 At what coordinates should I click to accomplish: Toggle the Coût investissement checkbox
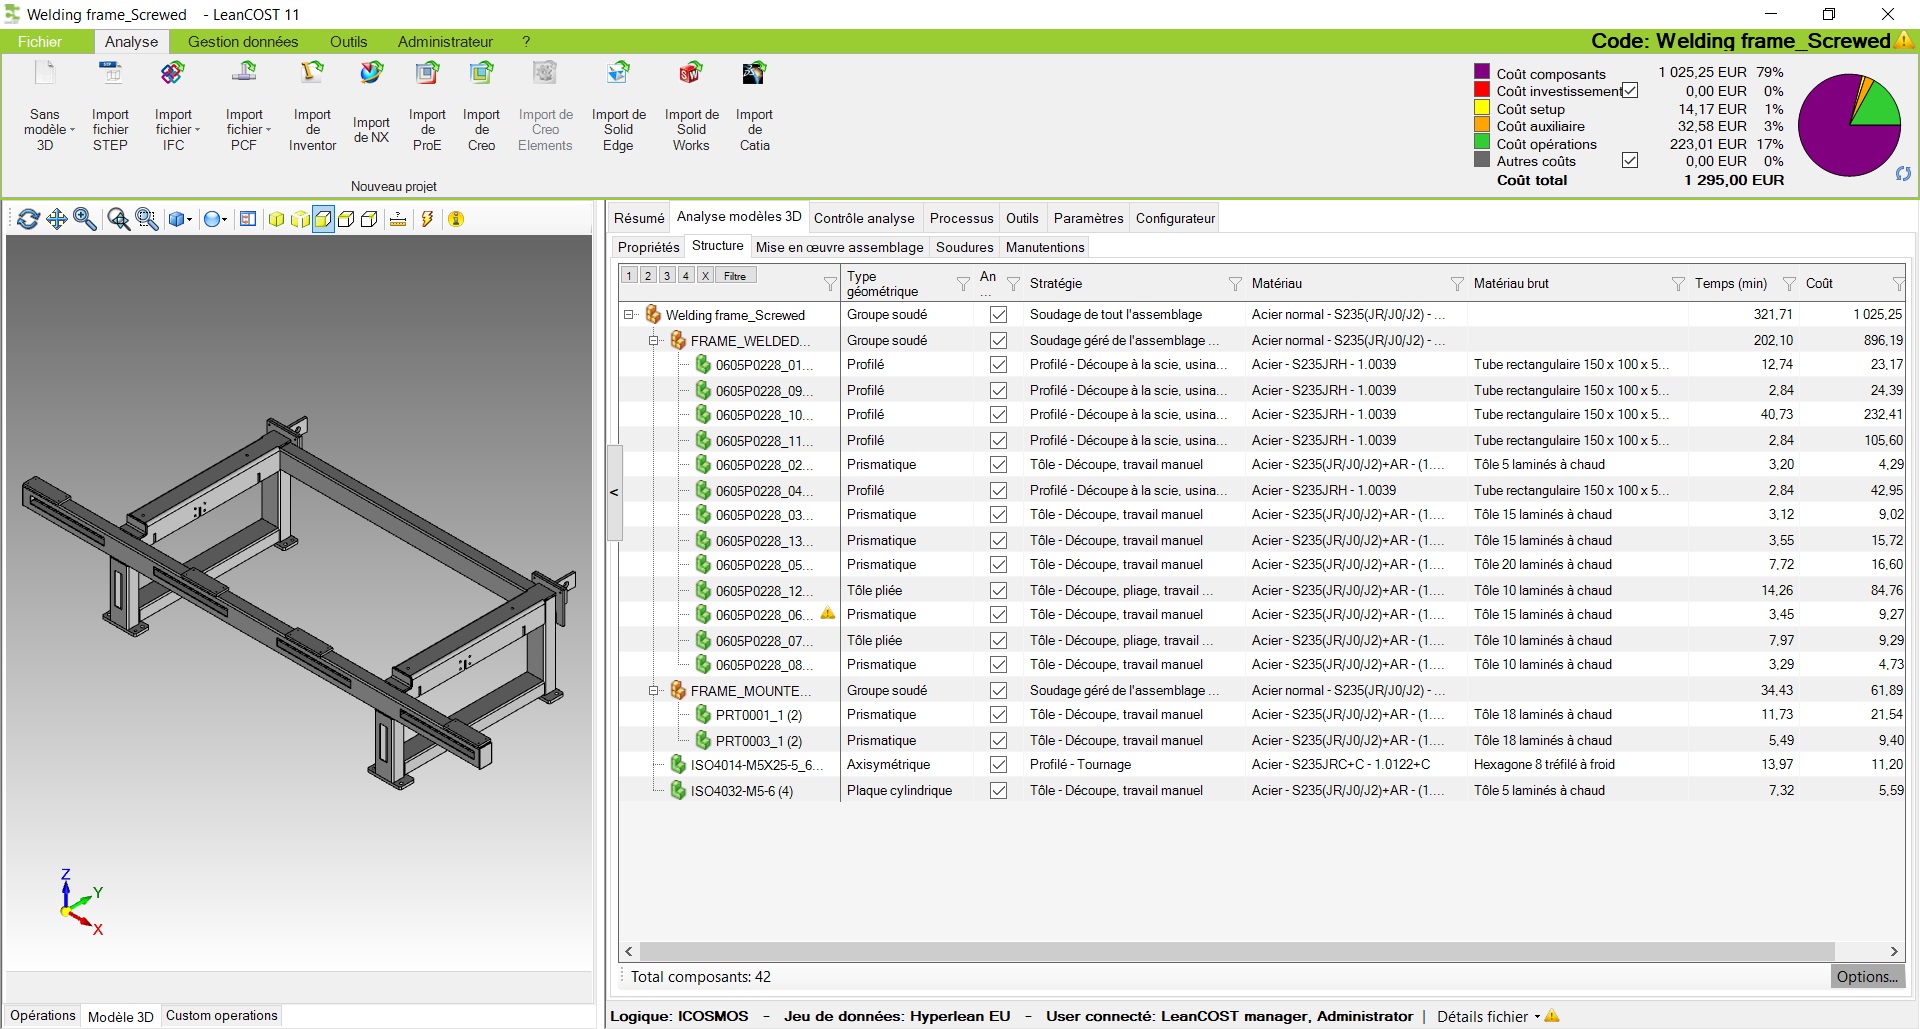click(1630, 91)
